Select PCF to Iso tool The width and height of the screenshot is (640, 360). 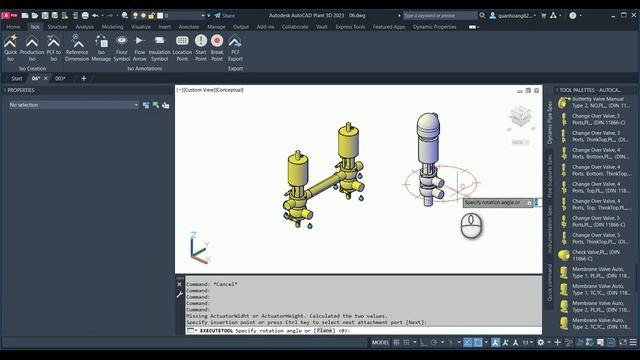coord(53,48)
